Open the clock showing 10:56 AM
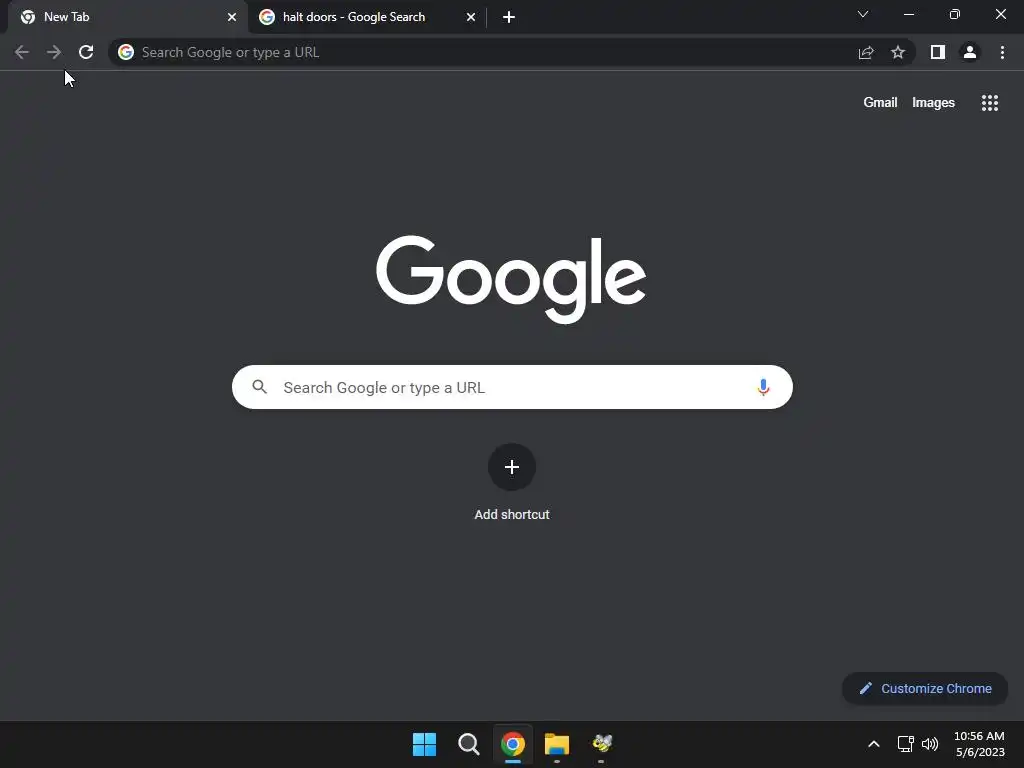 [979, 744]
